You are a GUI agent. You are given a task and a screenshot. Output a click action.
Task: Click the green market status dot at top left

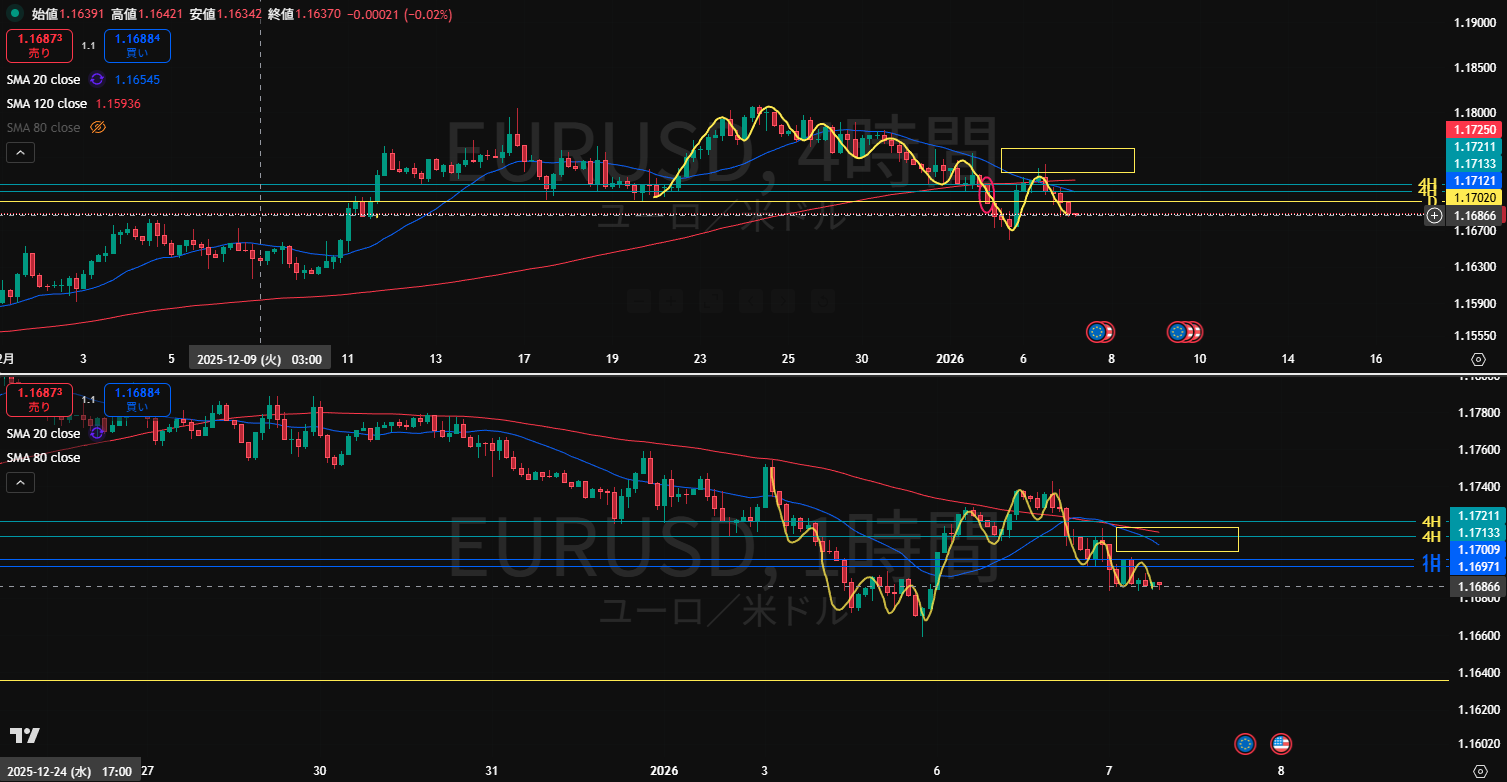coord(14,15)
